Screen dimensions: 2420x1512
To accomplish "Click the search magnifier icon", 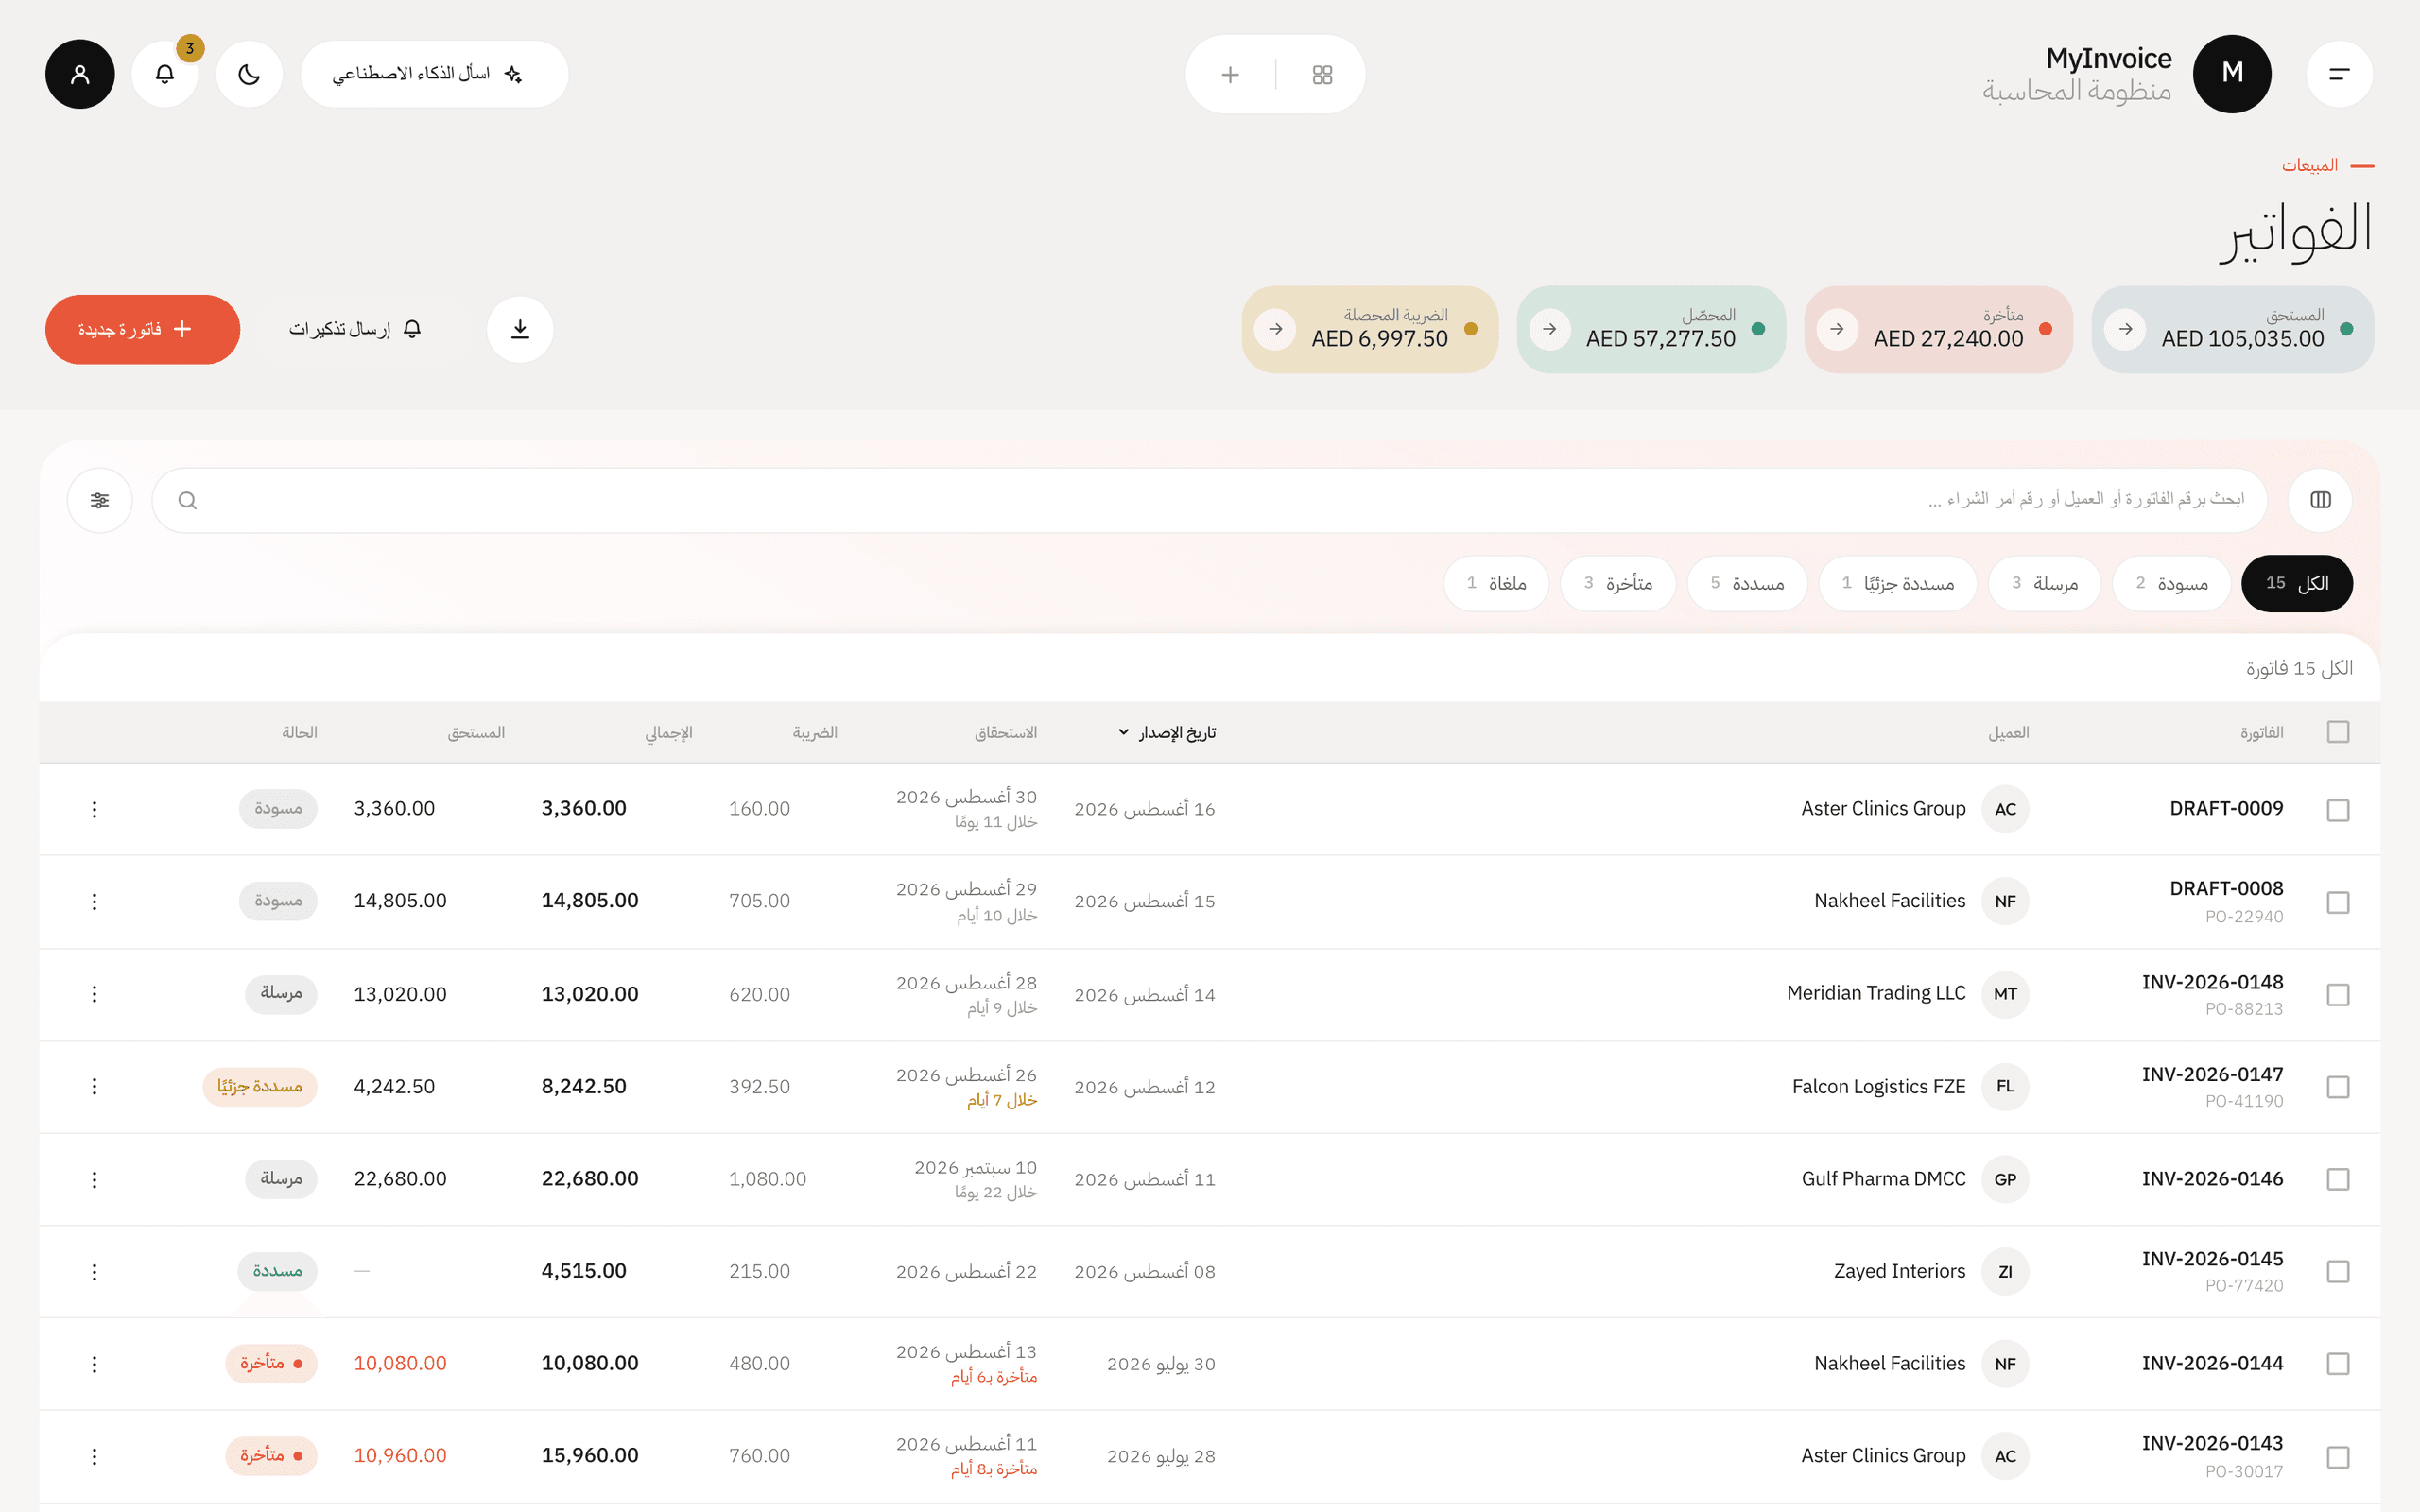I will (187, 500).
